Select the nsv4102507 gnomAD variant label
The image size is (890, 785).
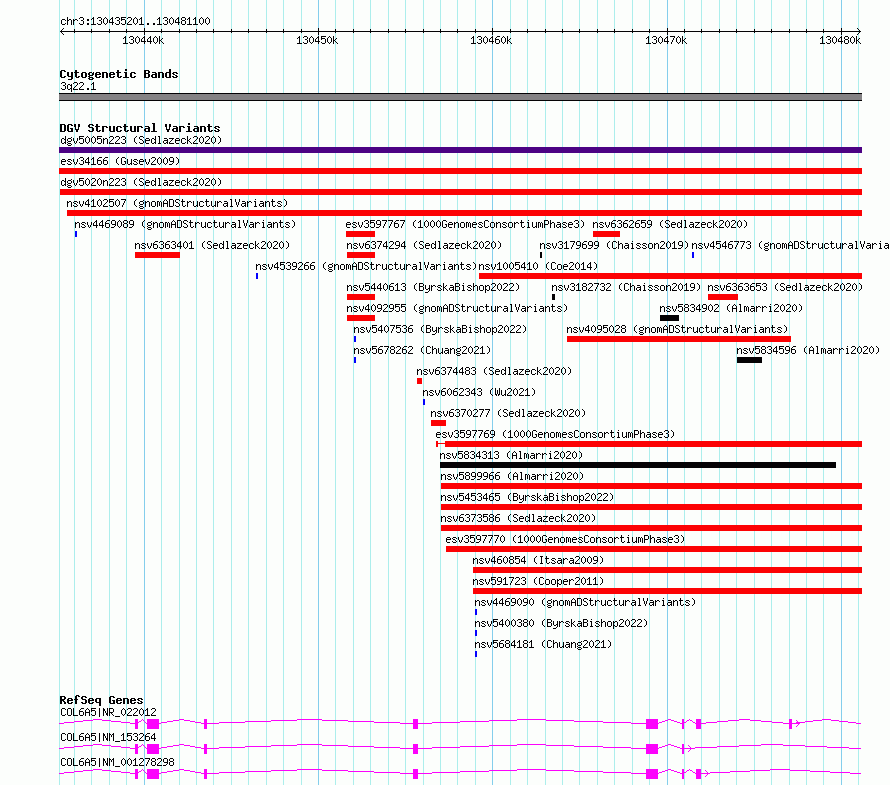pyautogui.click(x=177, y=203)
